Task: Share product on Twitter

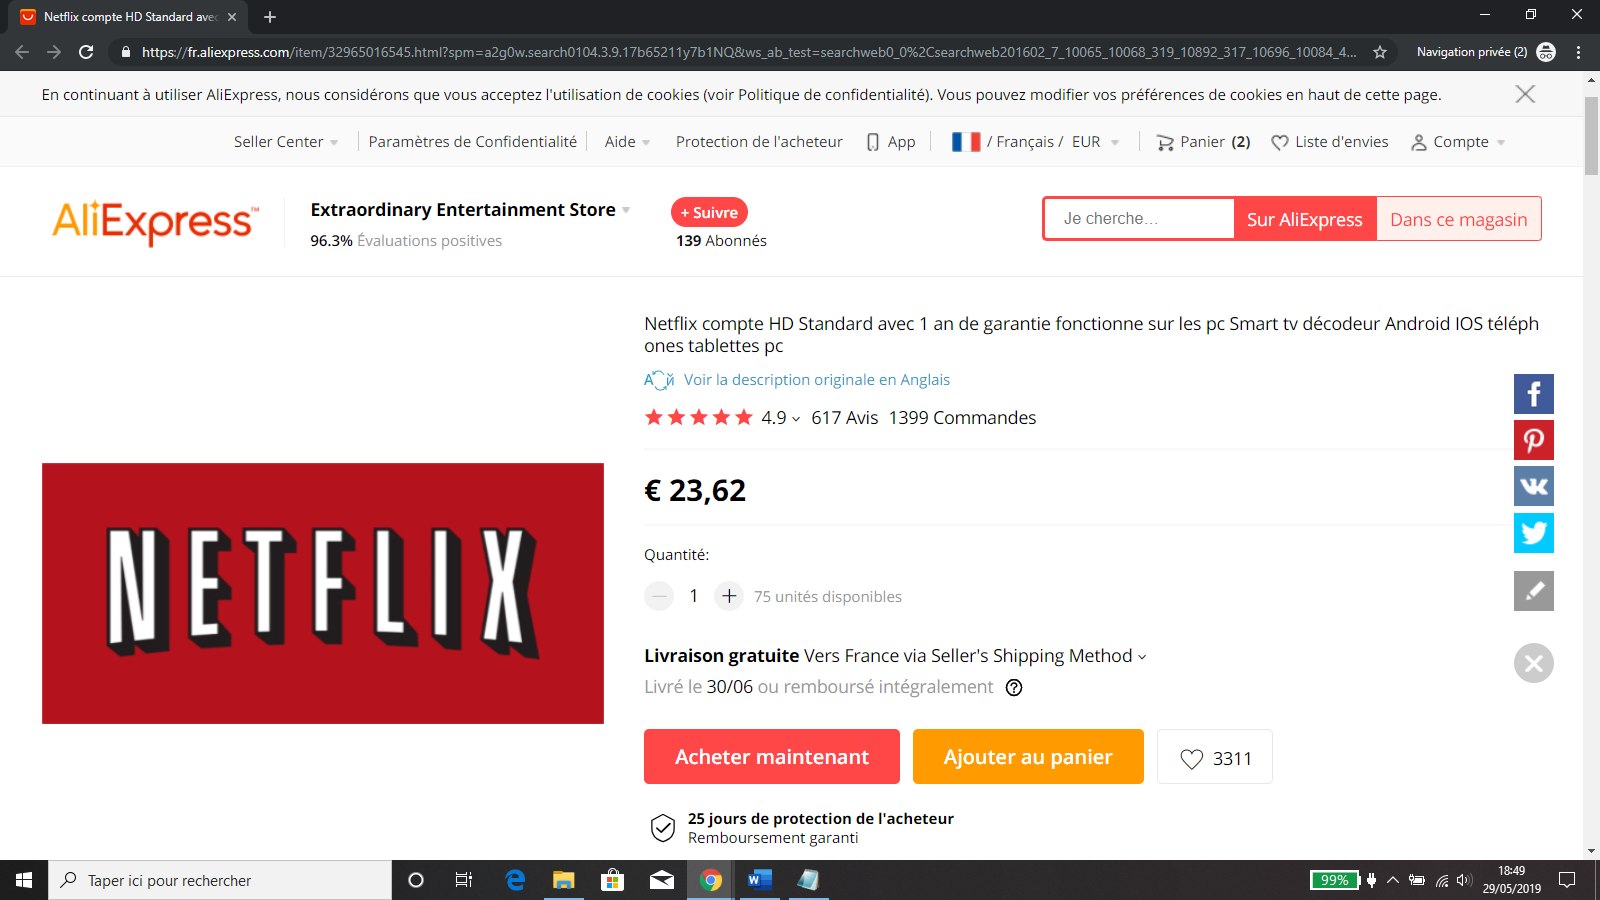Action: coord(1533,533)
